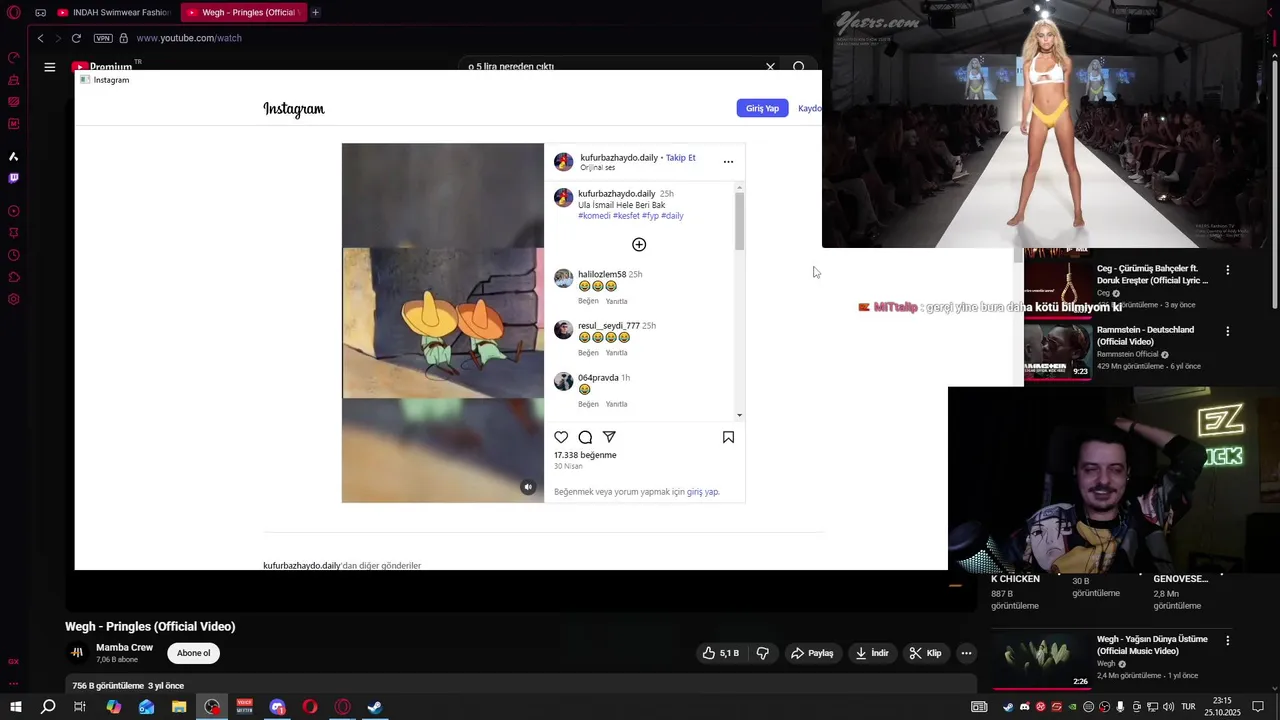Open GX Control speedometer in sidebar
Image resolution: width=1280 pixels, height=720 pixels.
[14, 58]
